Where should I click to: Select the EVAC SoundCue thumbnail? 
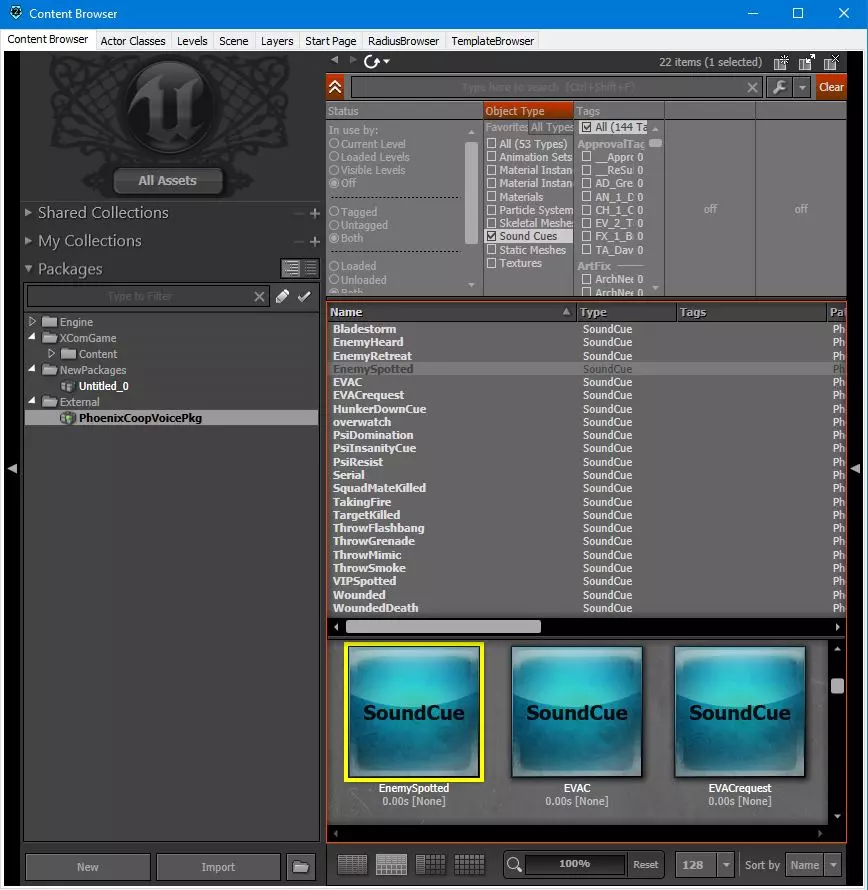click(x=577, y=711)
